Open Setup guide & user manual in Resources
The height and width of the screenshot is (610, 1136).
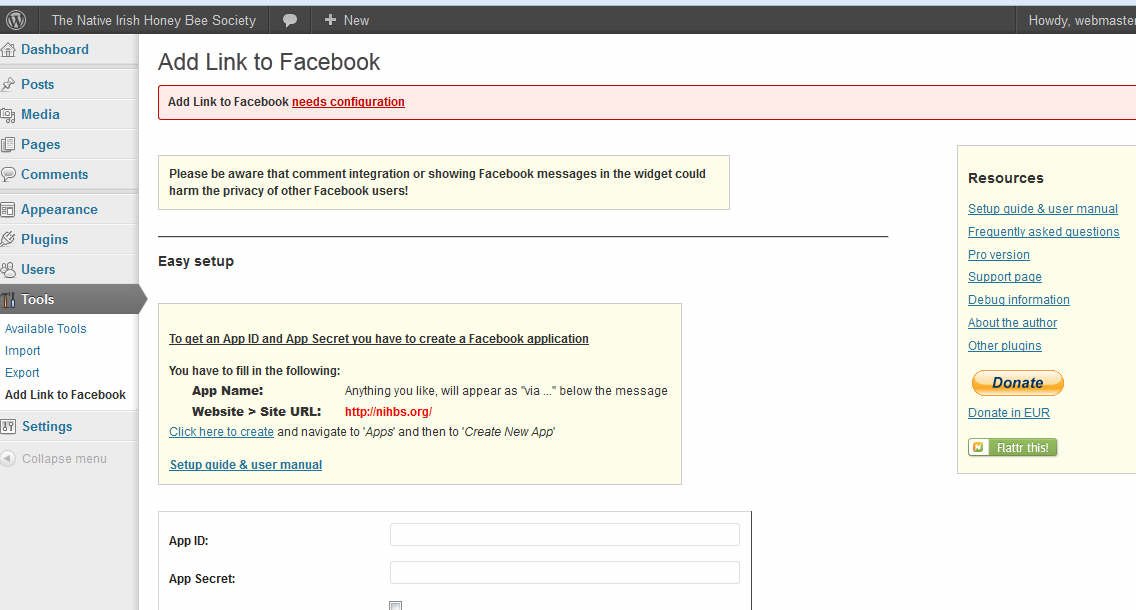pyautogui.click(x=1043, y=209)
